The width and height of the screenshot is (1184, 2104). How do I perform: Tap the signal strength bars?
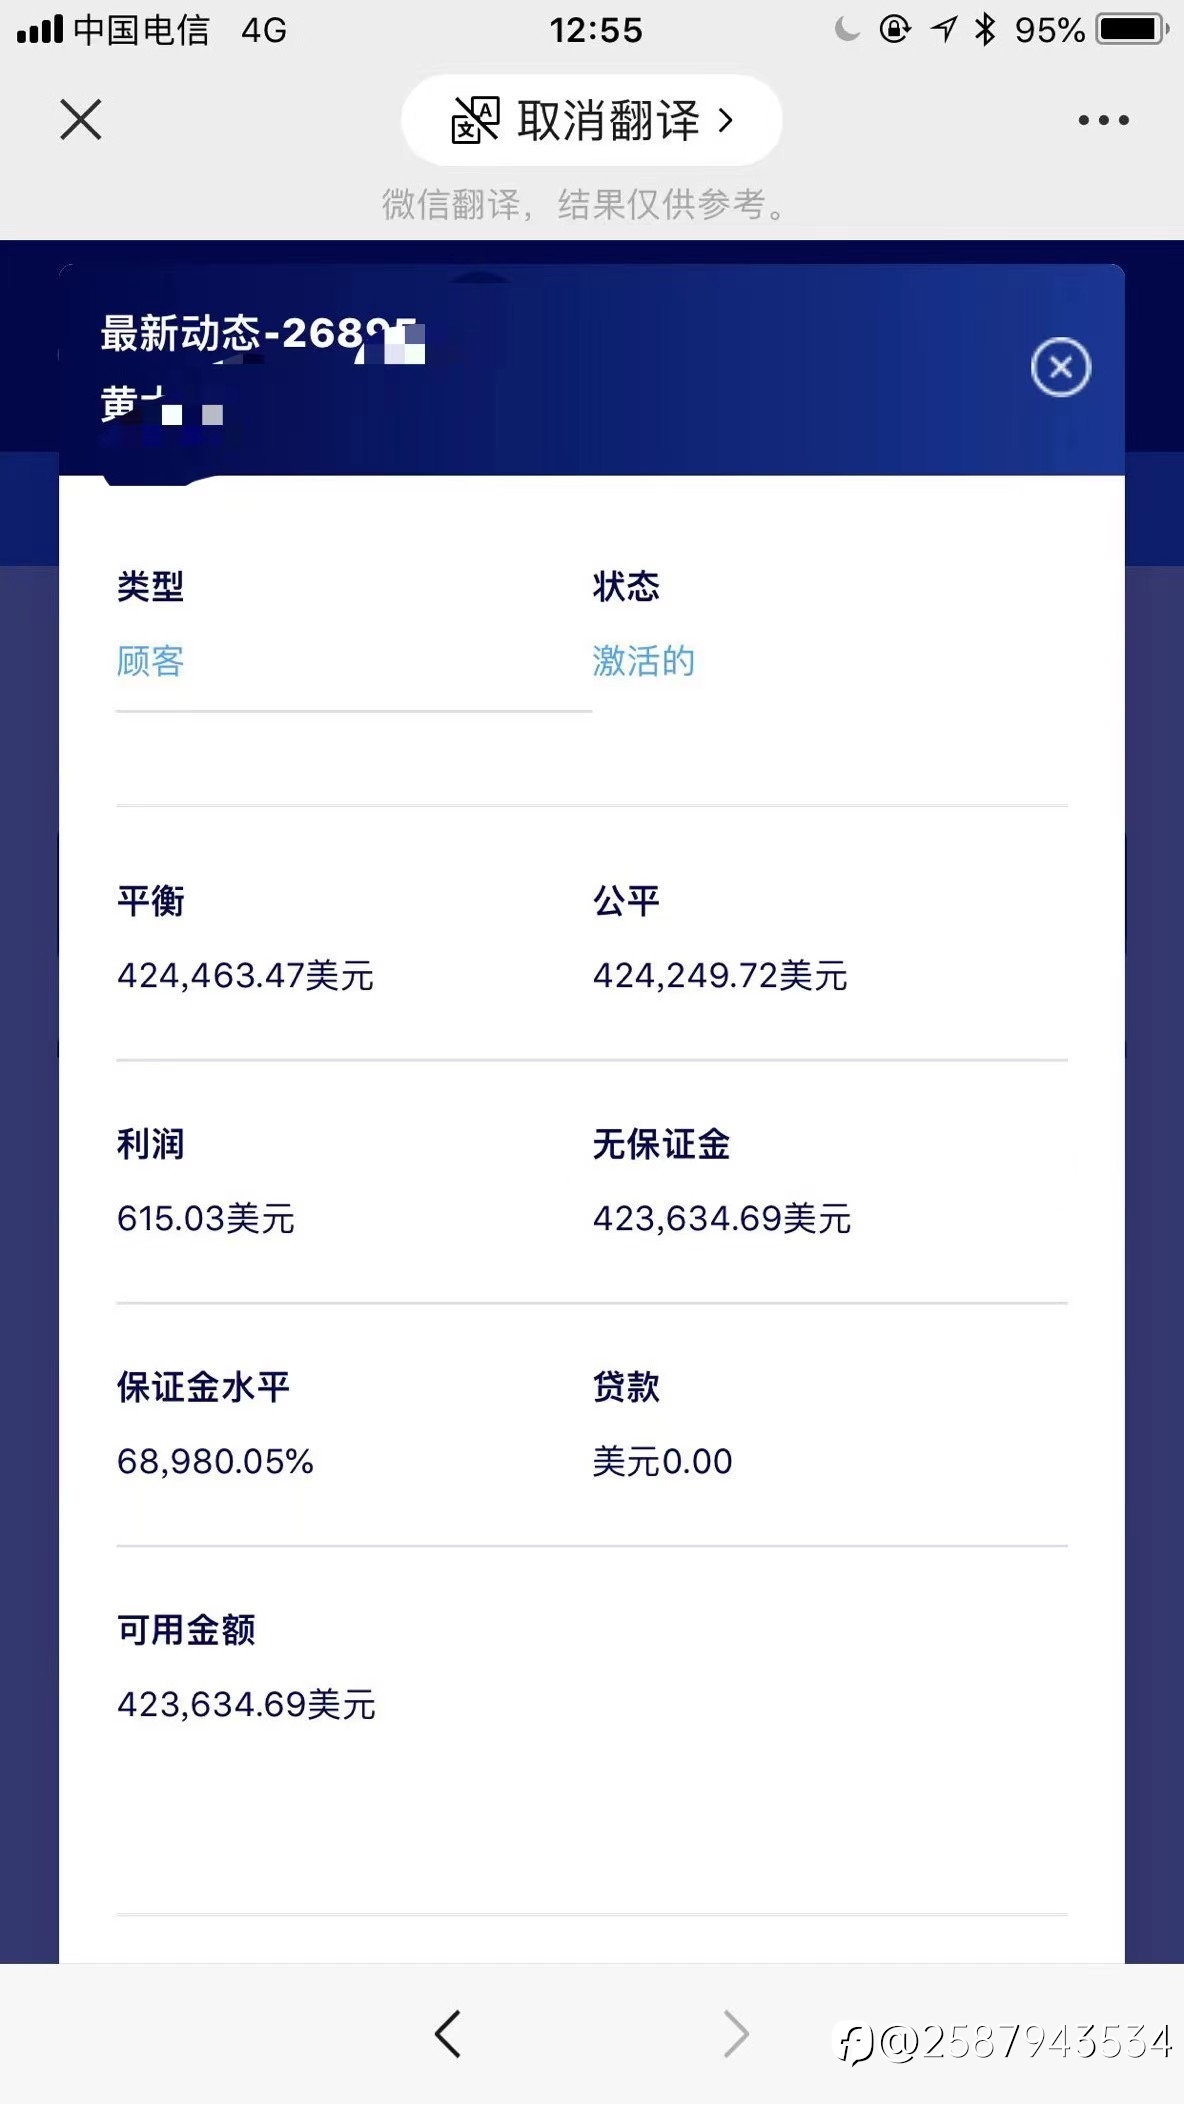(40, 29)
